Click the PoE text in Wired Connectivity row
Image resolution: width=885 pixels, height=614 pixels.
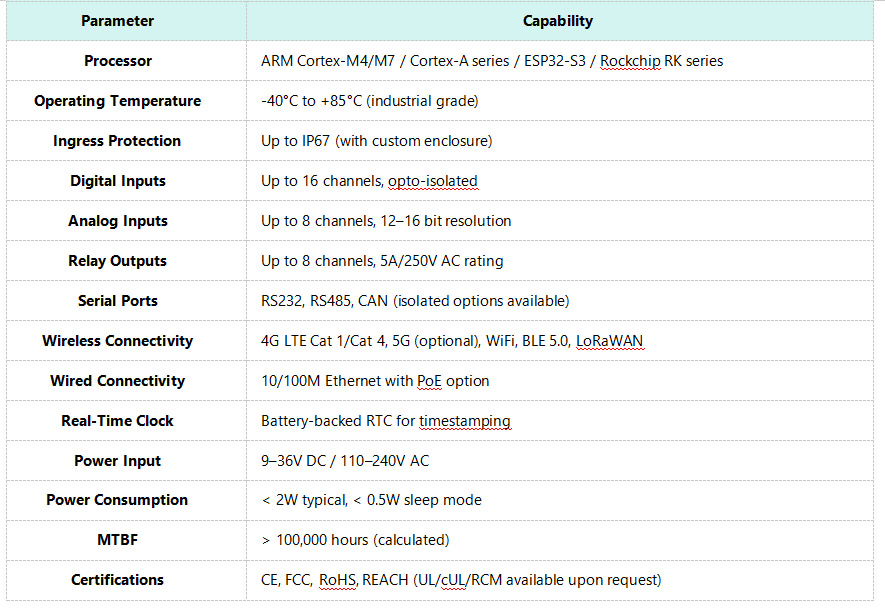click(x=429, y=381)
